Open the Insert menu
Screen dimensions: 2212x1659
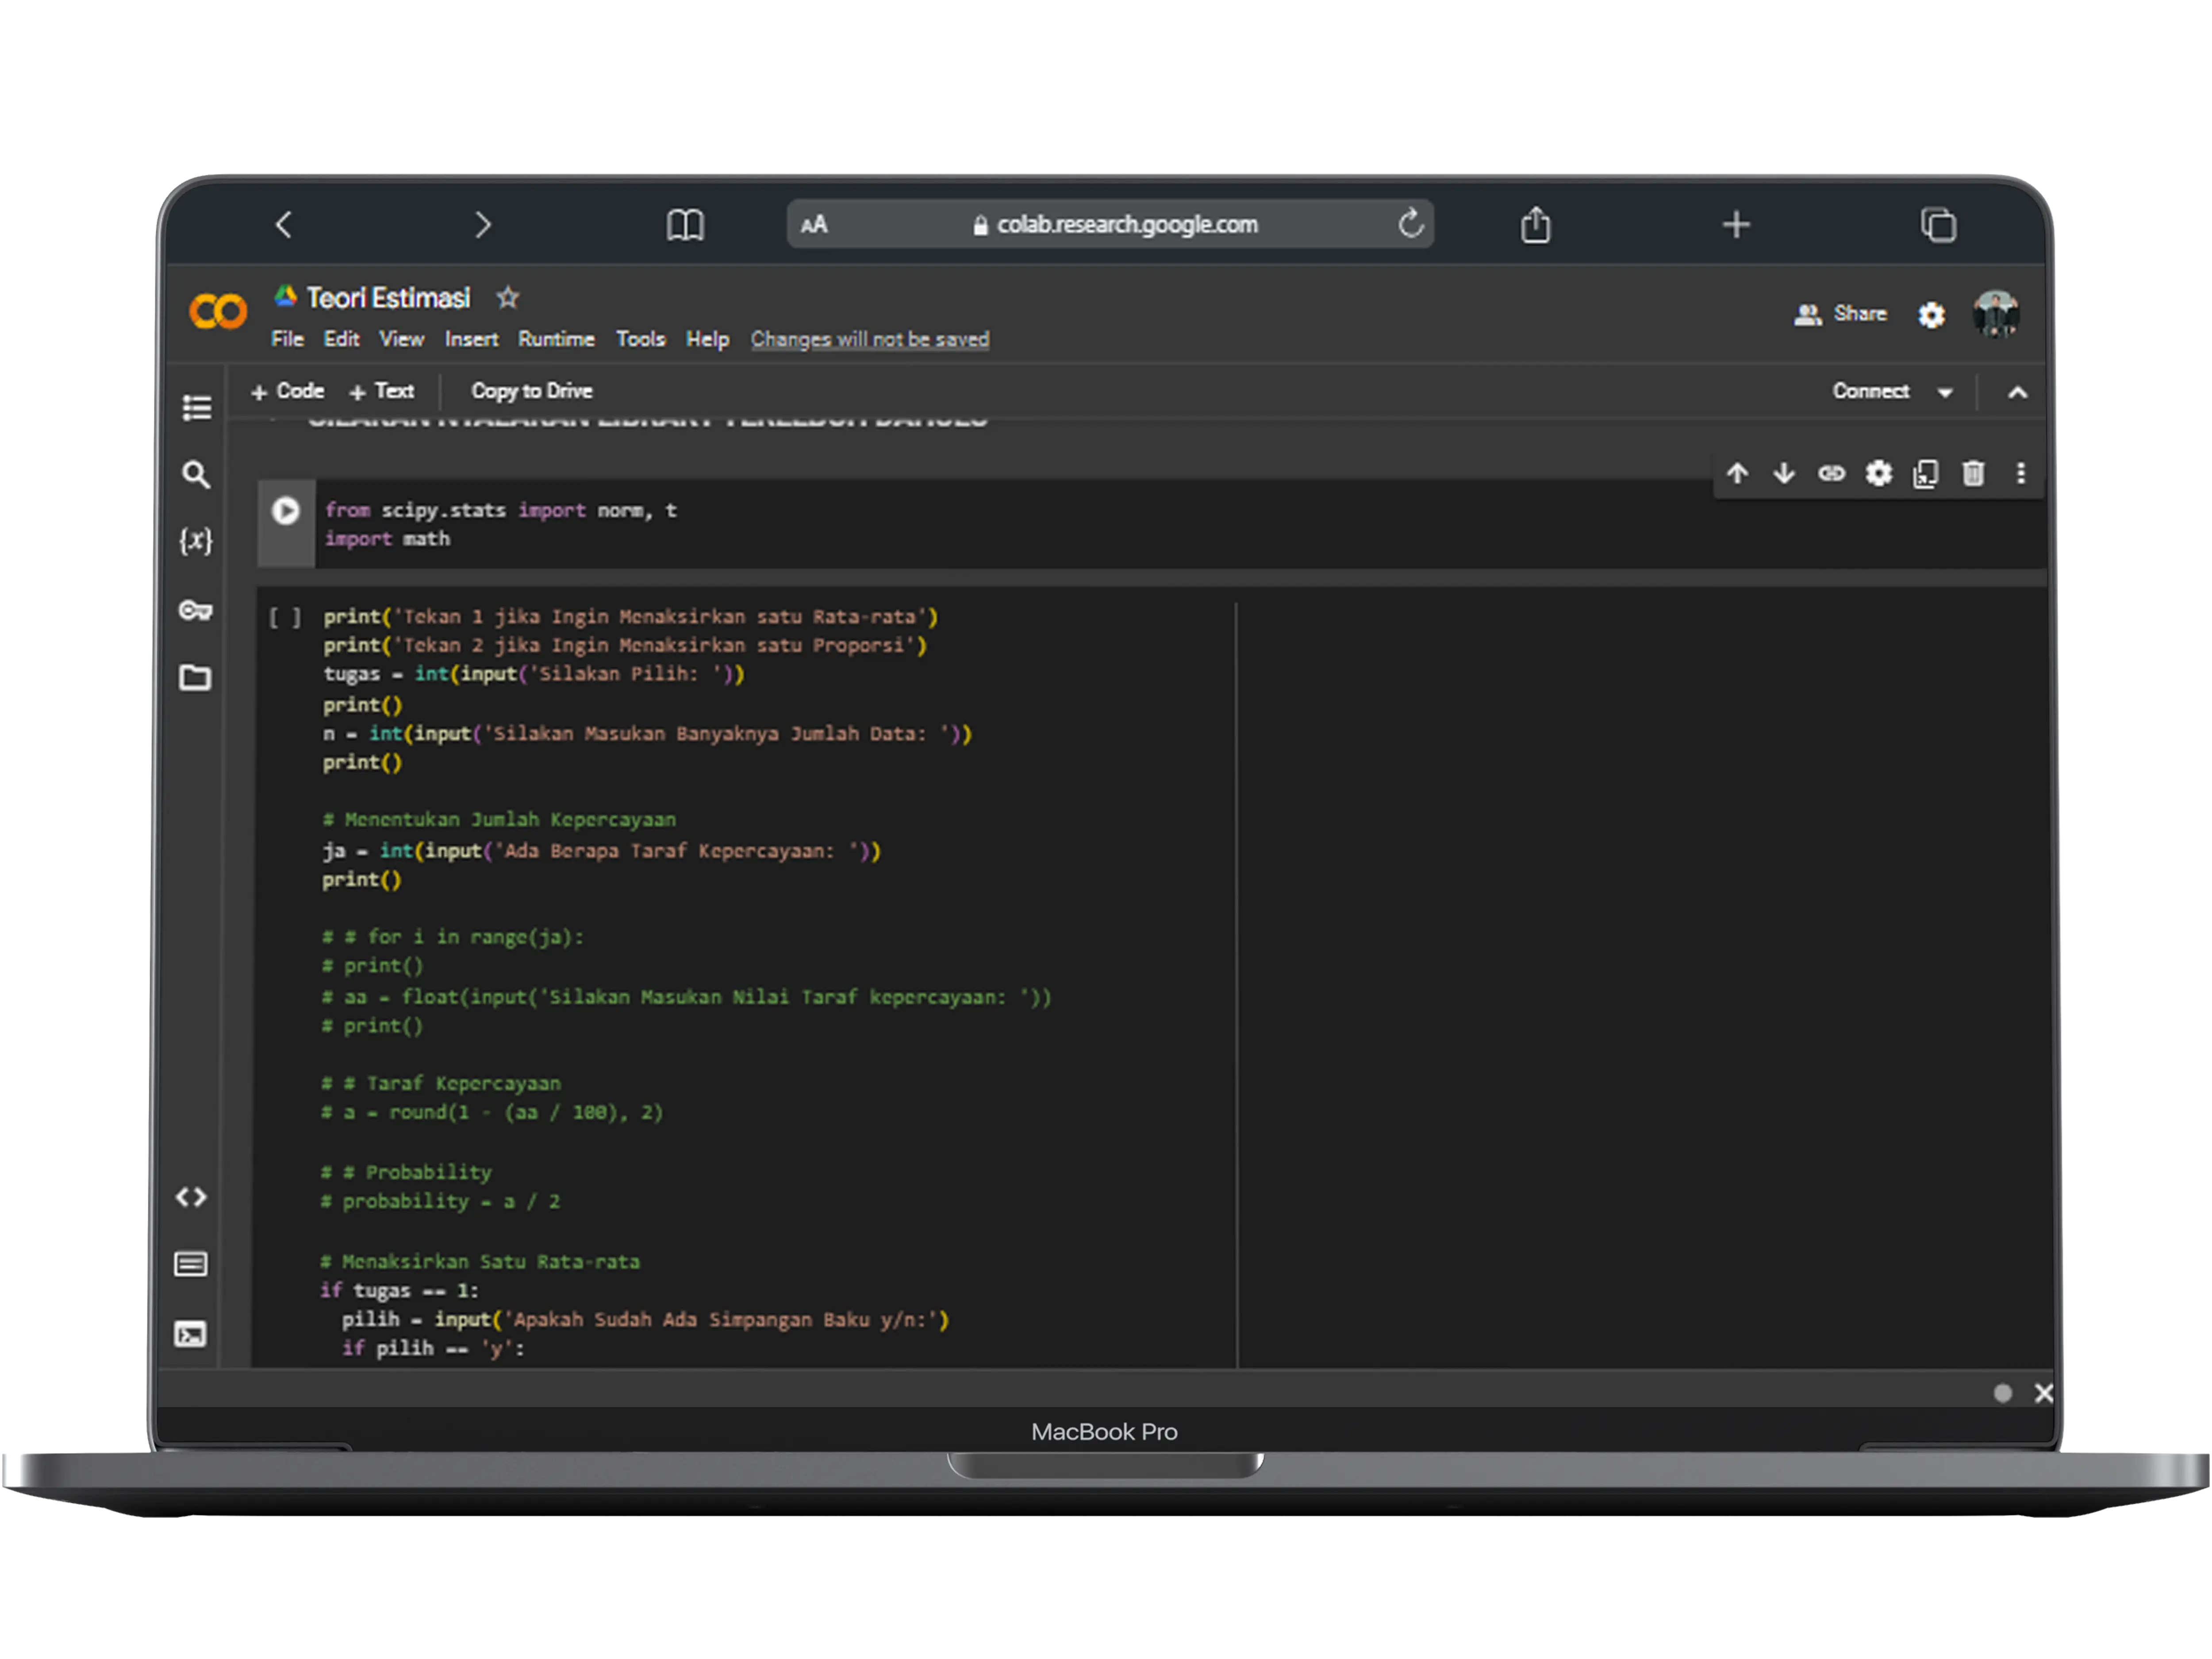(471, 339)
